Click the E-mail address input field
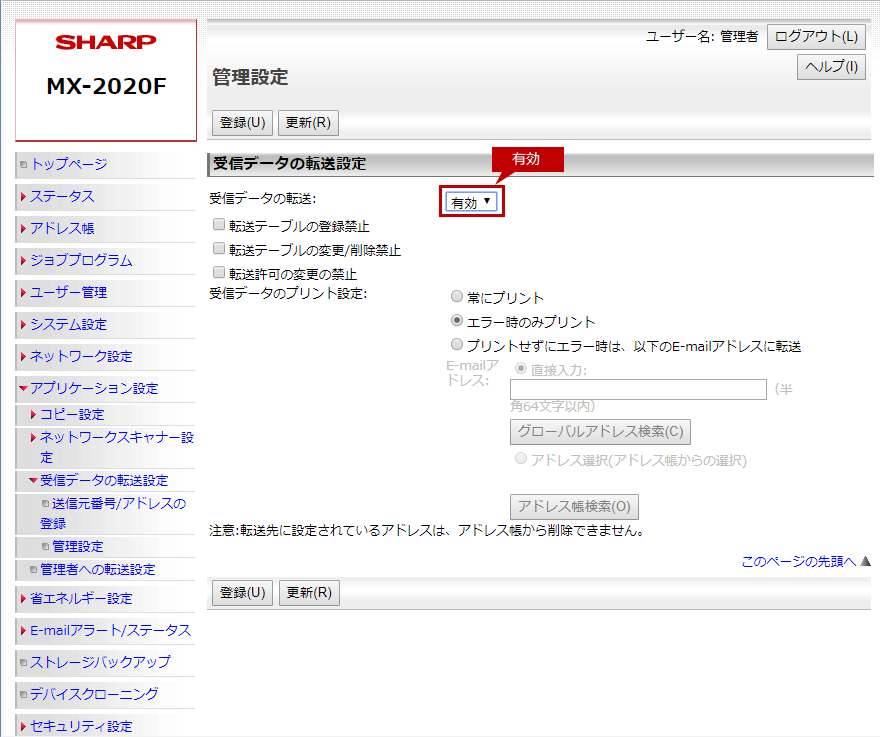The width and height of the screenshot is (880, 737). (x=638, y=389)
